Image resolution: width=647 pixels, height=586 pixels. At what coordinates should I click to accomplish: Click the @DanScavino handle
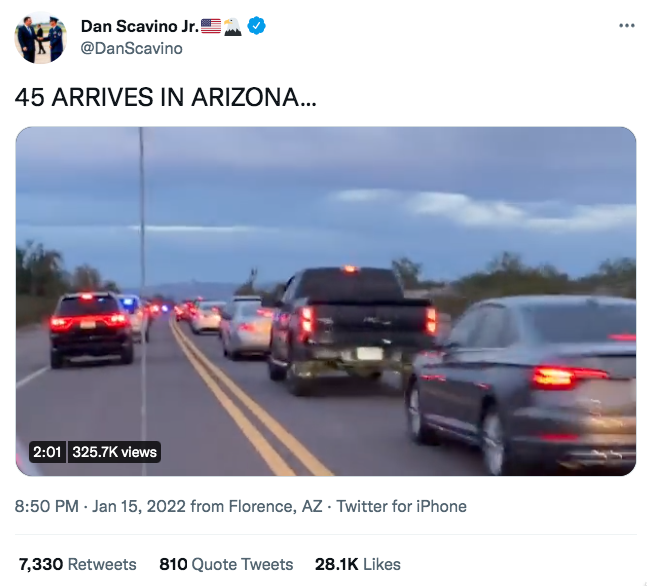pos(132,48)
